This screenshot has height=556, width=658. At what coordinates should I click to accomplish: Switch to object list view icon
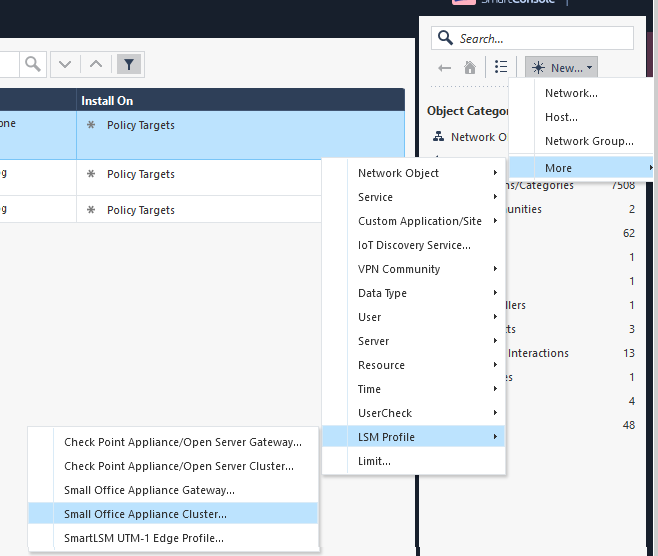coord(501,68)
